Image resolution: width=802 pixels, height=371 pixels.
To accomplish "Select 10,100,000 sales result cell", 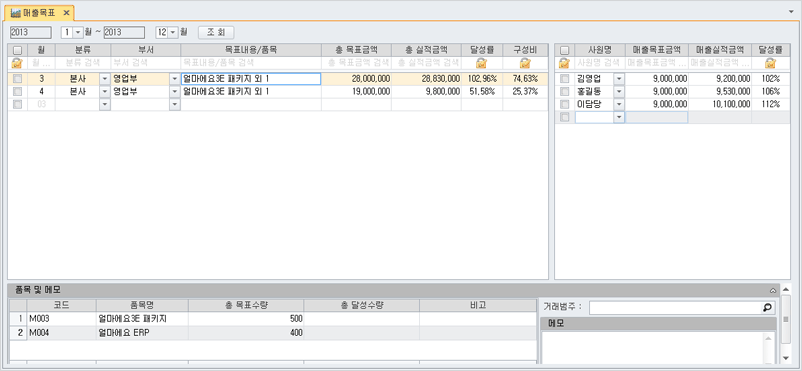I will (720, 104).
